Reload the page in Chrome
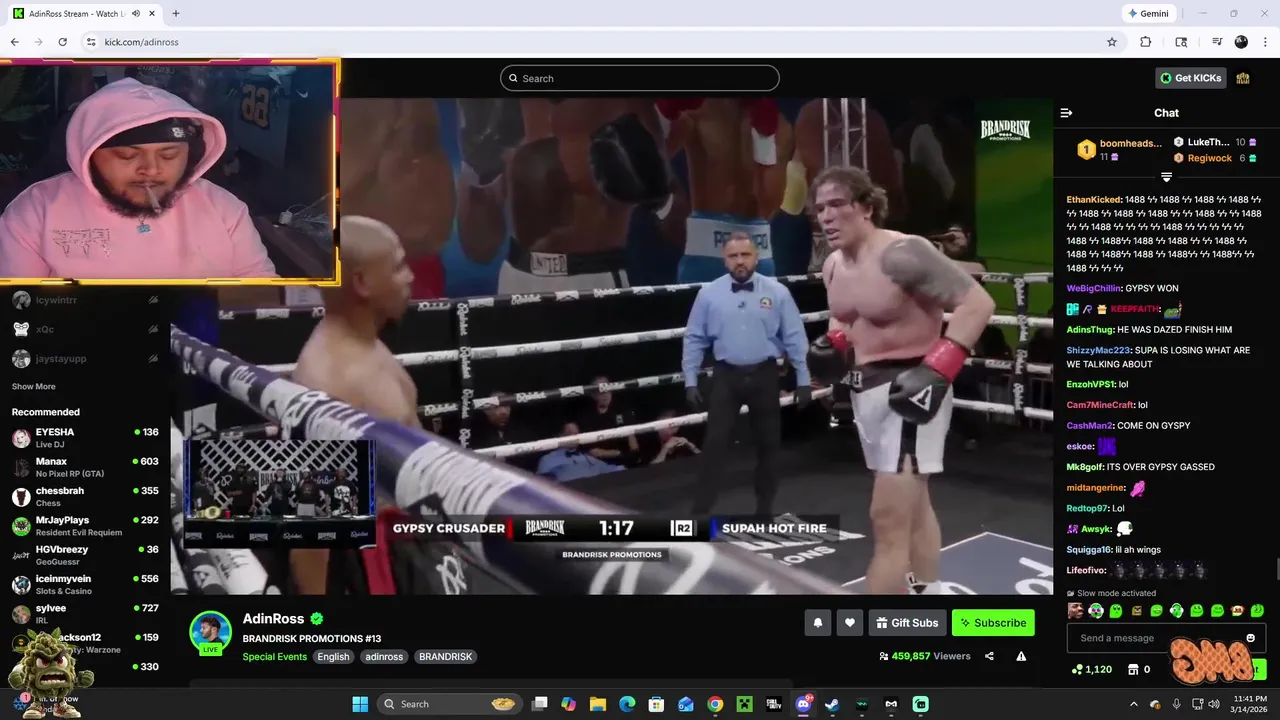 pyautogui.click(x=62, y=42)
